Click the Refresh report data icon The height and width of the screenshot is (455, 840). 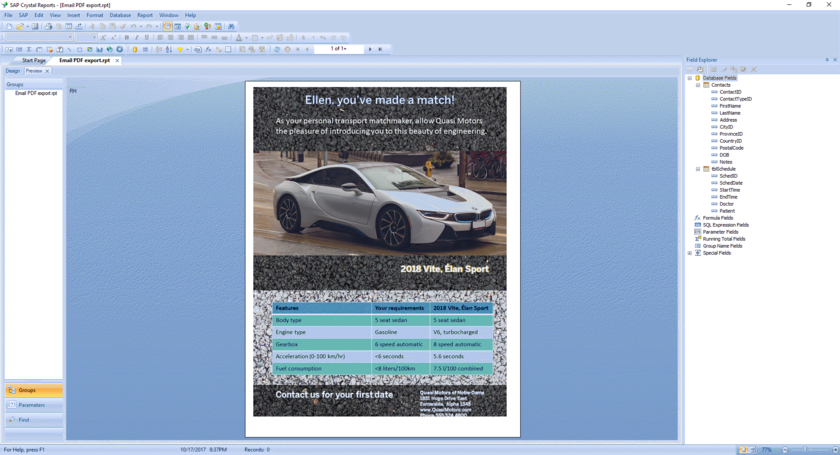(277, 49)
